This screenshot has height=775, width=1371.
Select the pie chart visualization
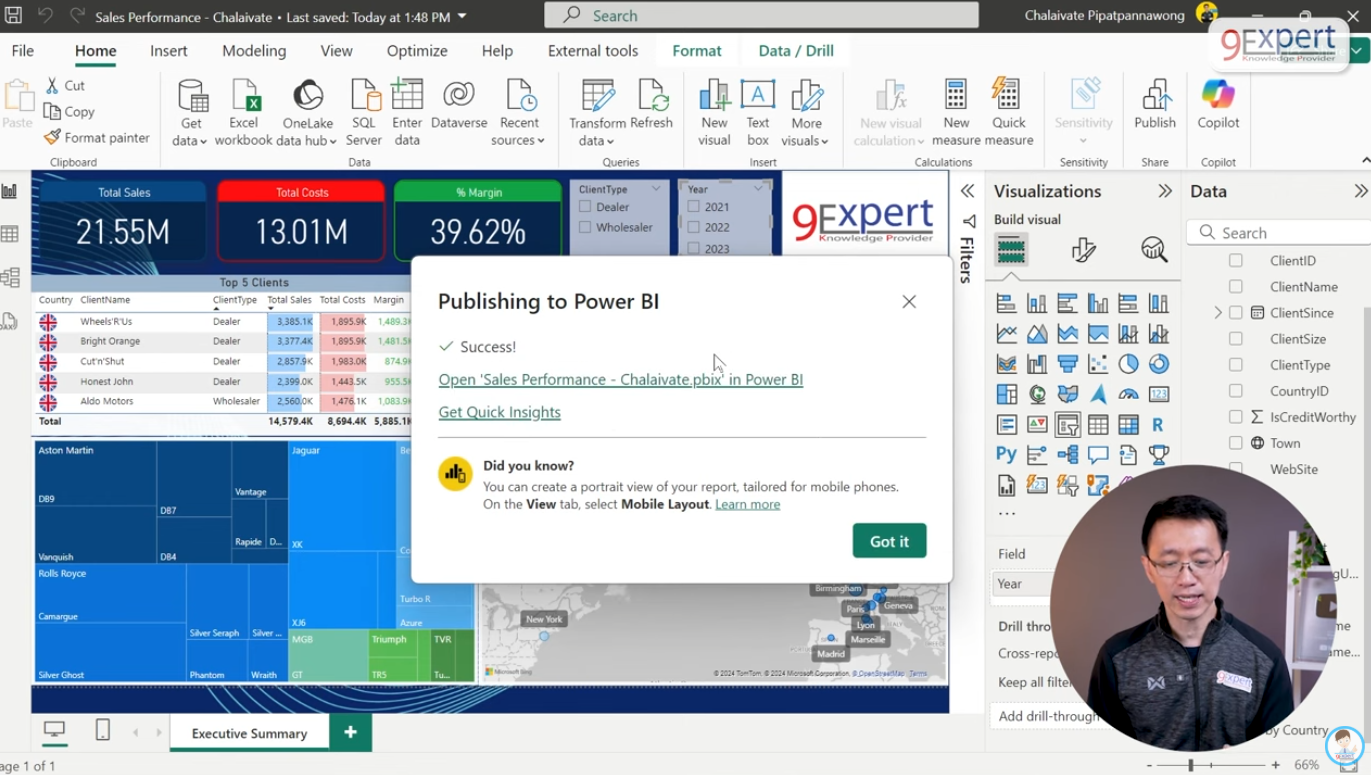1129,363
